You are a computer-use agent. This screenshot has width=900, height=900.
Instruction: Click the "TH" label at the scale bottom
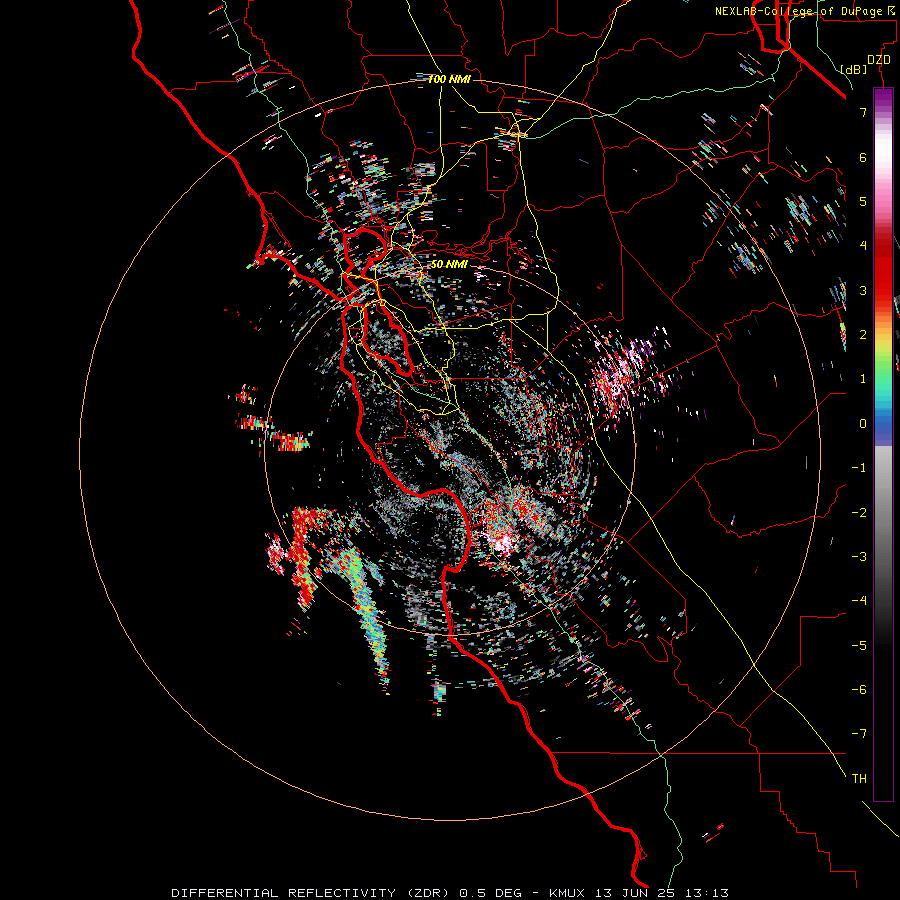[859, 778]
